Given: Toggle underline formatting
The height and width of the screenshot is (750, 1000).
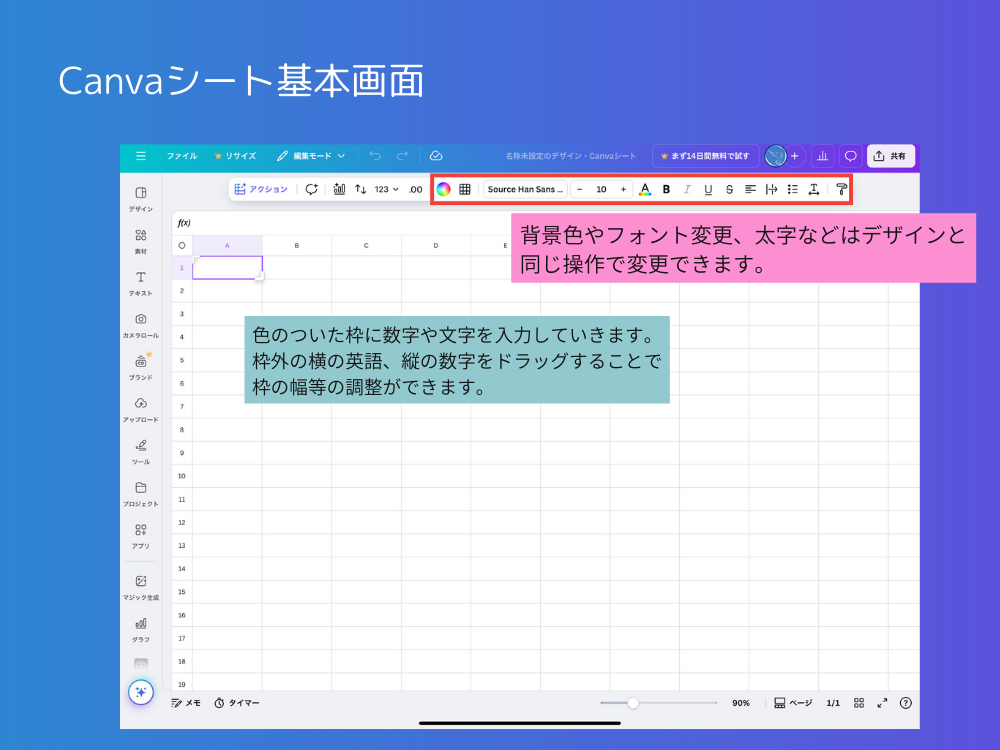Looking at the screenshot, I should pos(708,189).
